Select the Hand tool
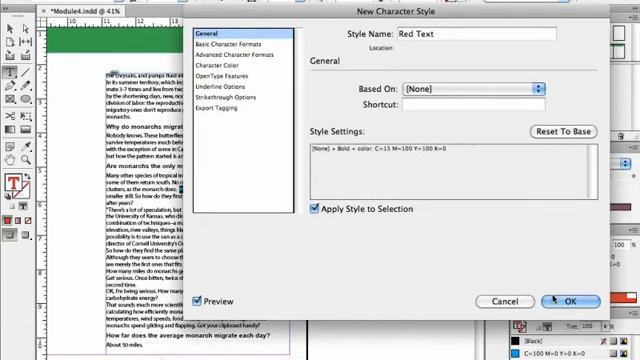Viewport: 640px width, 360px height. (x=10, y=160)
